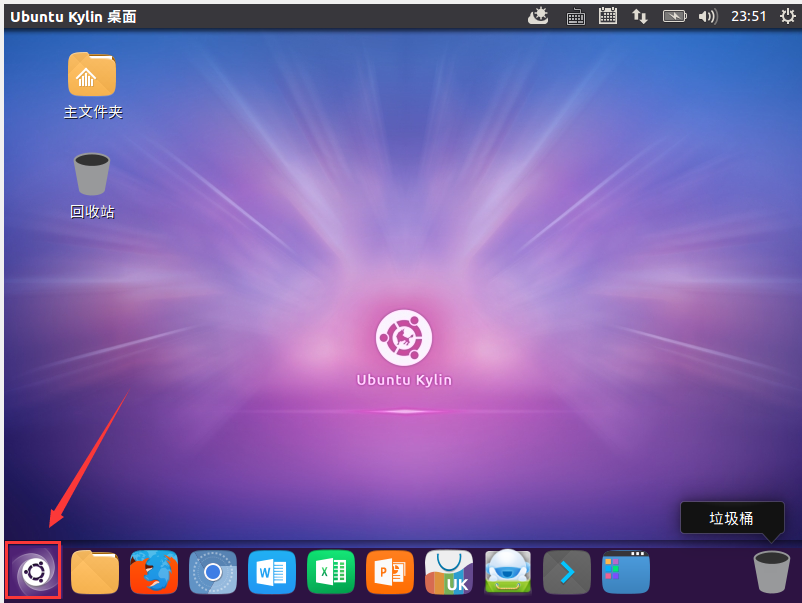
Task: Open the battery status indicator
Action: click(675, 16)
